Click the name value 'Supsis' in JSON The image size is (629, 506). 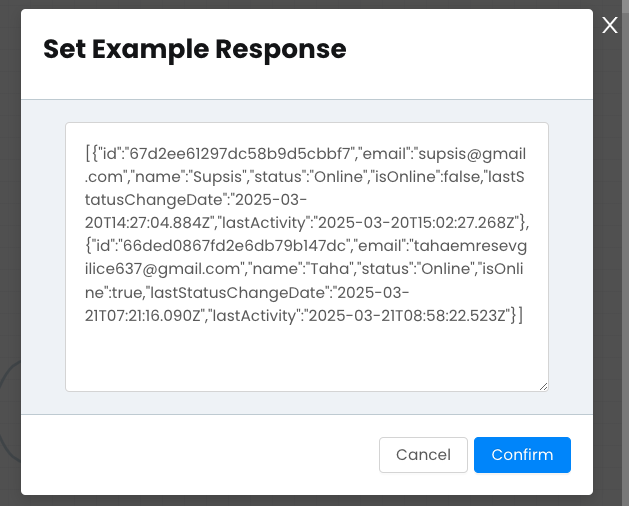pyautogui.click(x=218, y=177)
